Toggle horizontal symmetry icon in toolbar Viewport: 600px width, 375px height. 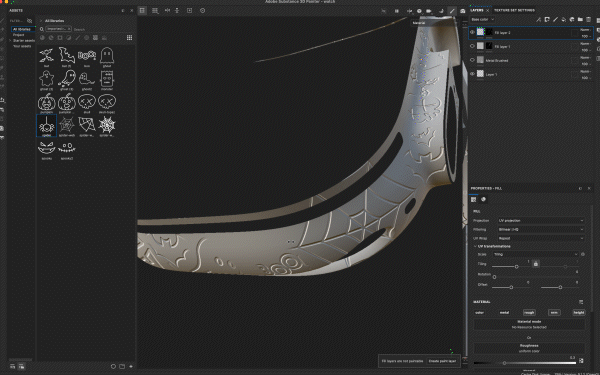[x=167, y=10]
